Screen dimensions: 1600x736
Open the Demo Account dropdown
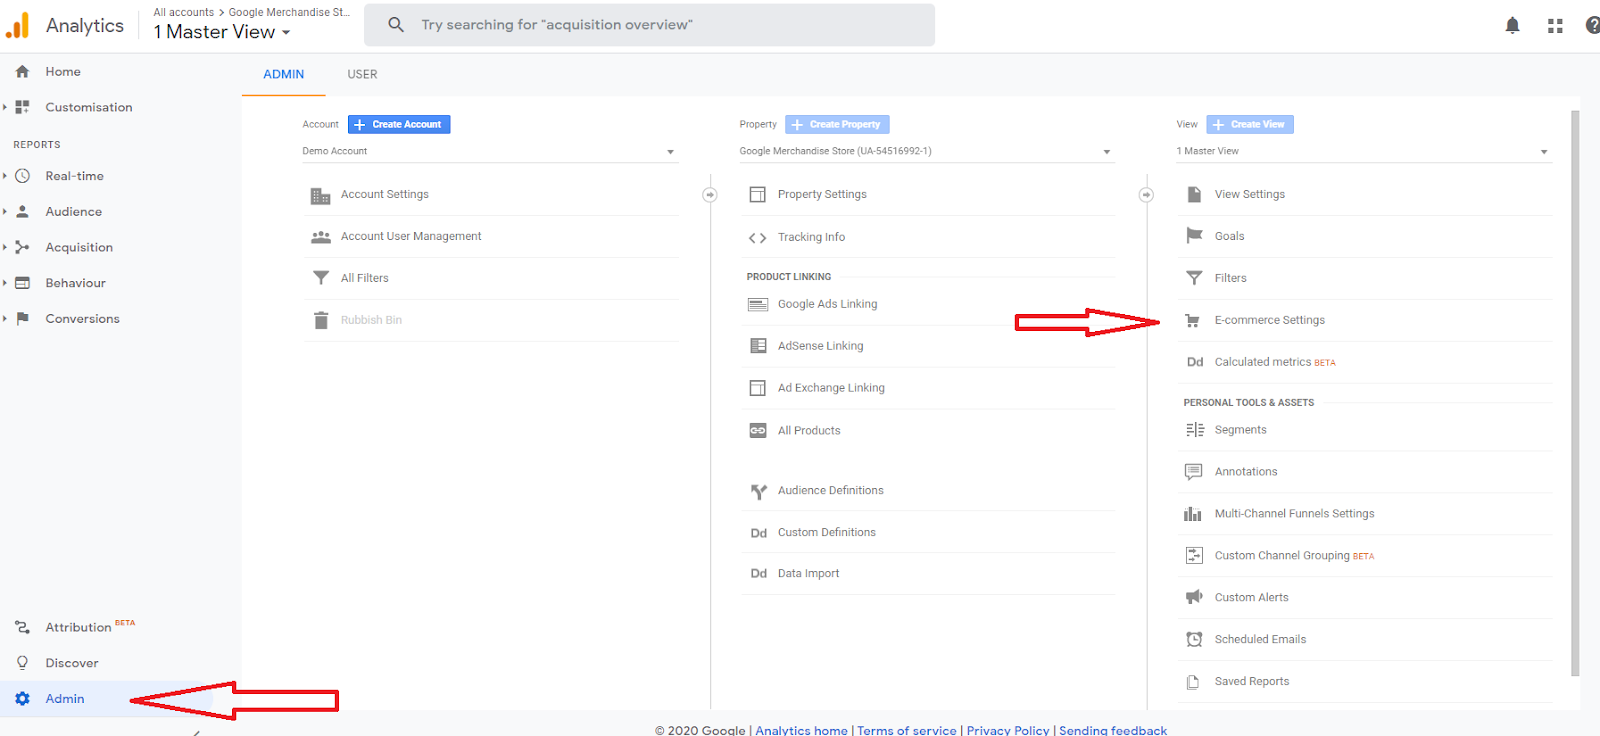click(490, 151)
